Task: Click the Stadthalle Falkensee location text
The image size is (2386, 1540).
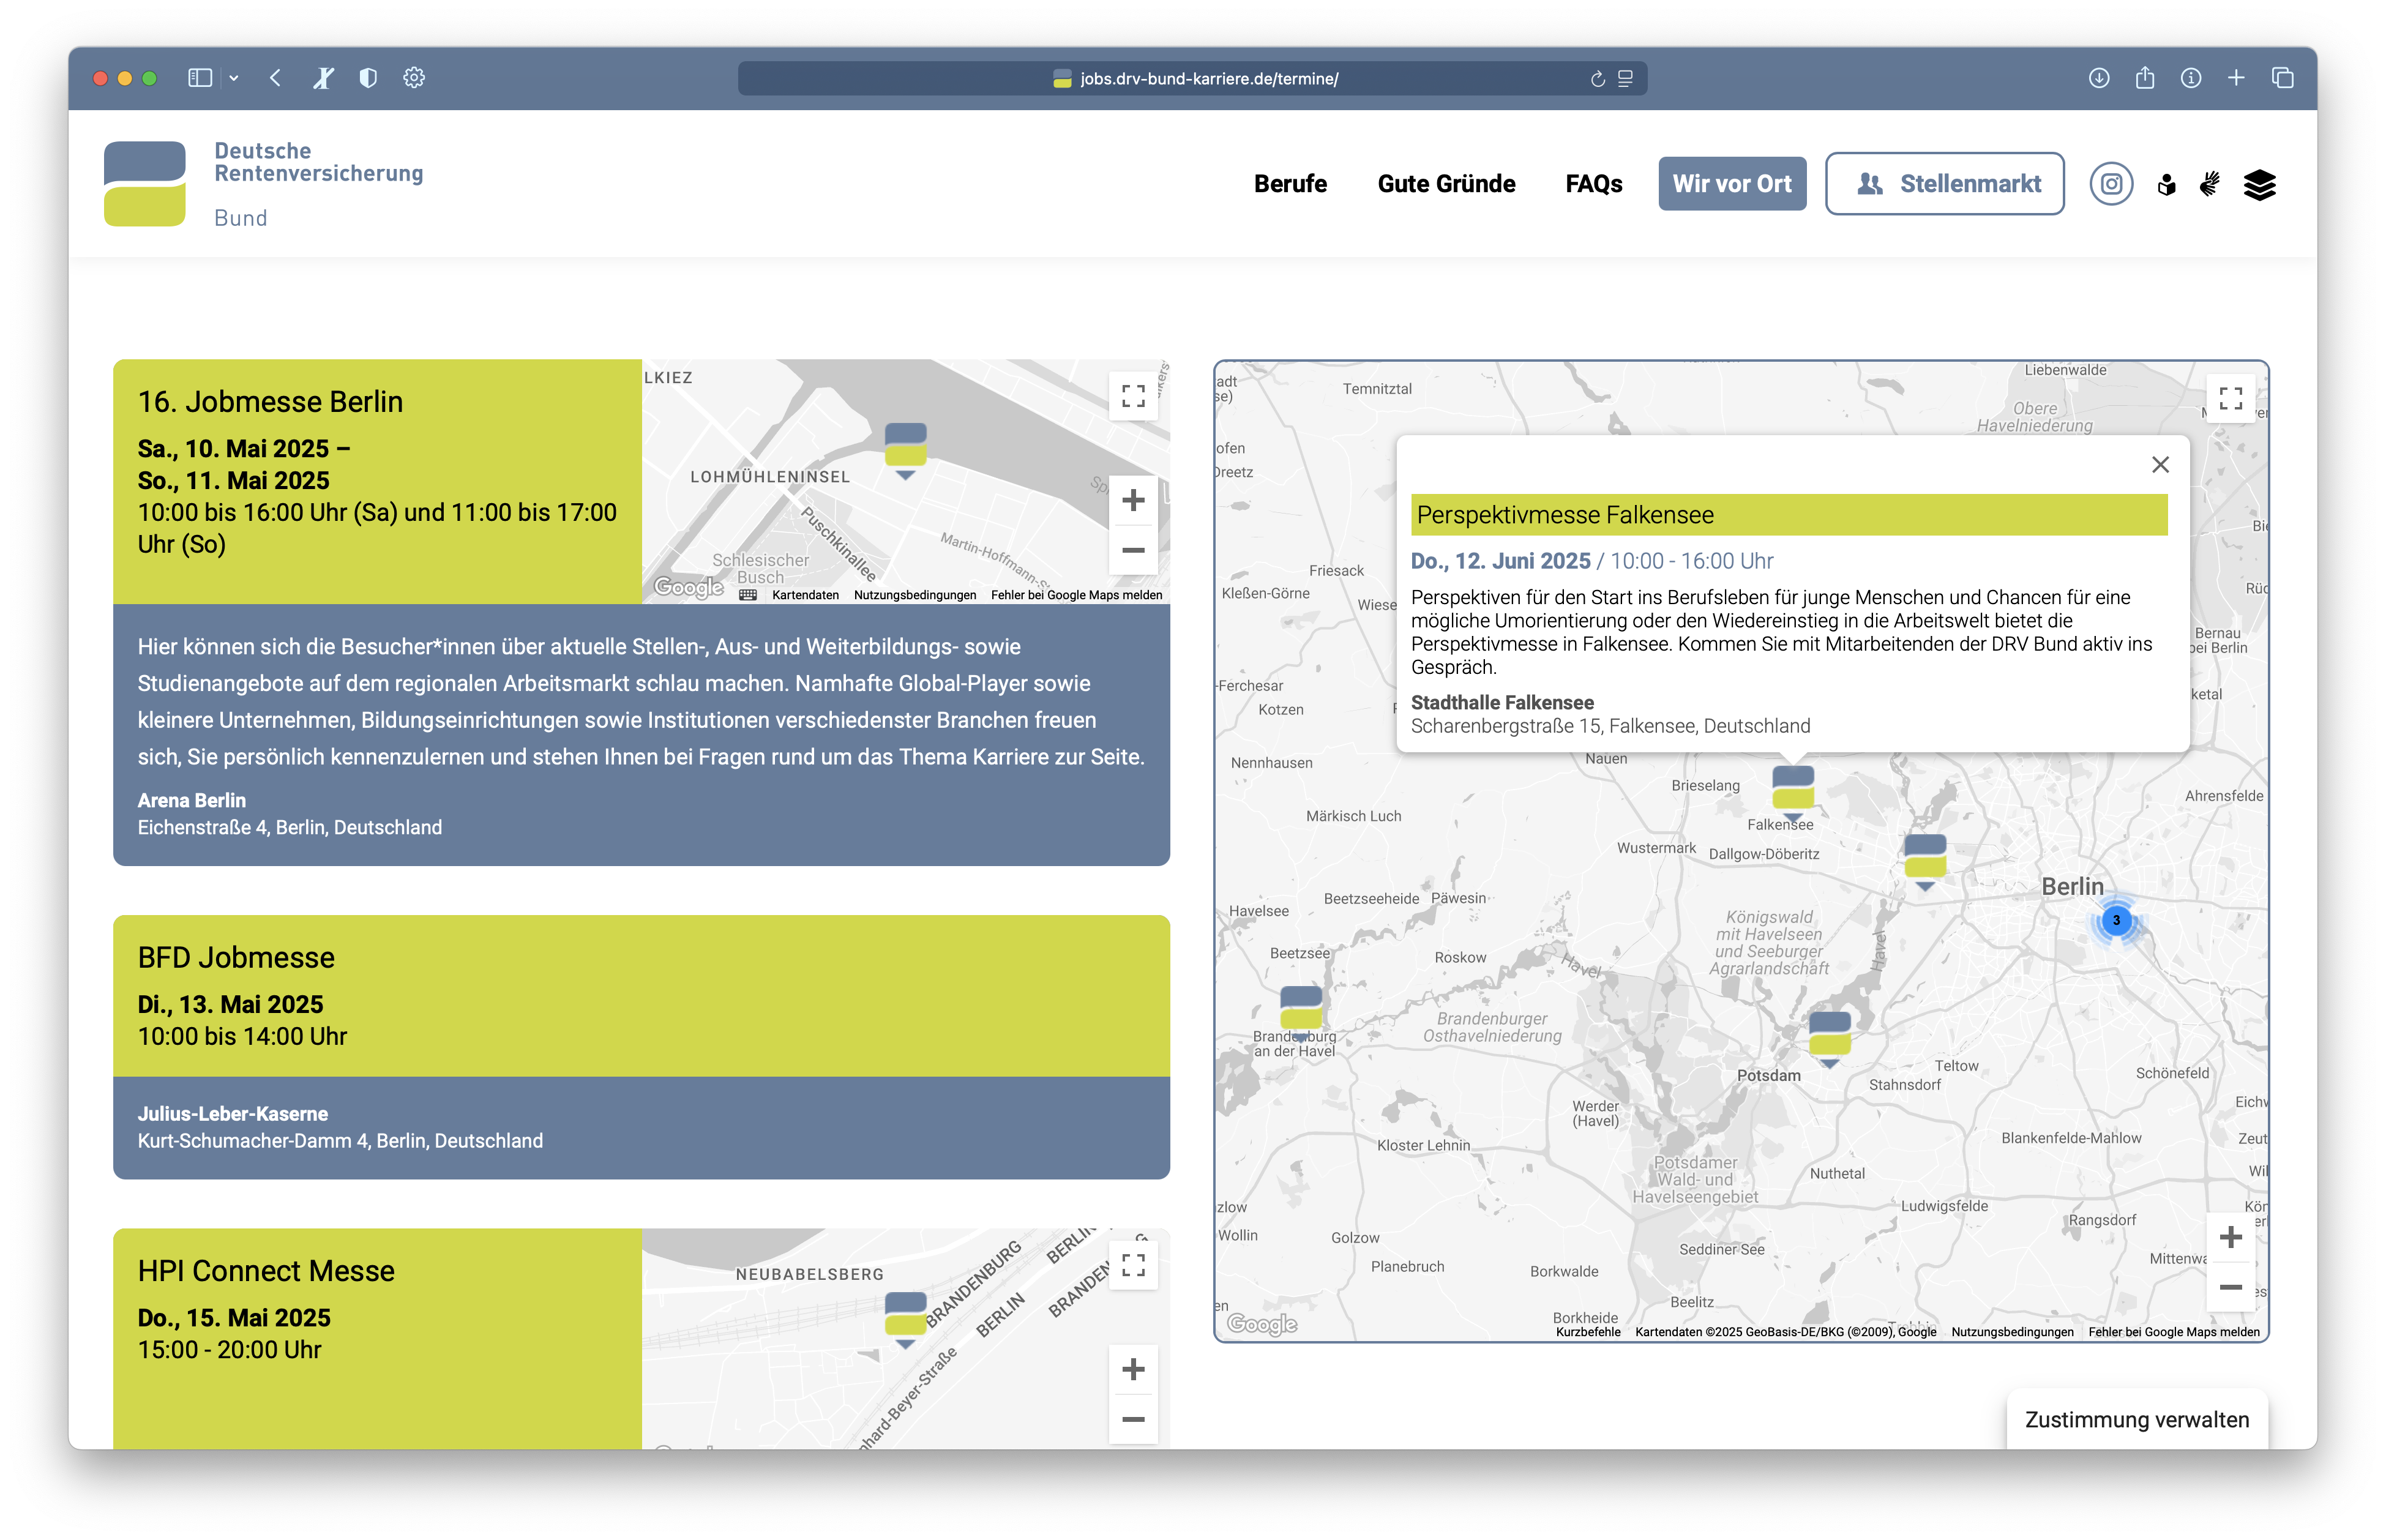Action: (1502, 703)
